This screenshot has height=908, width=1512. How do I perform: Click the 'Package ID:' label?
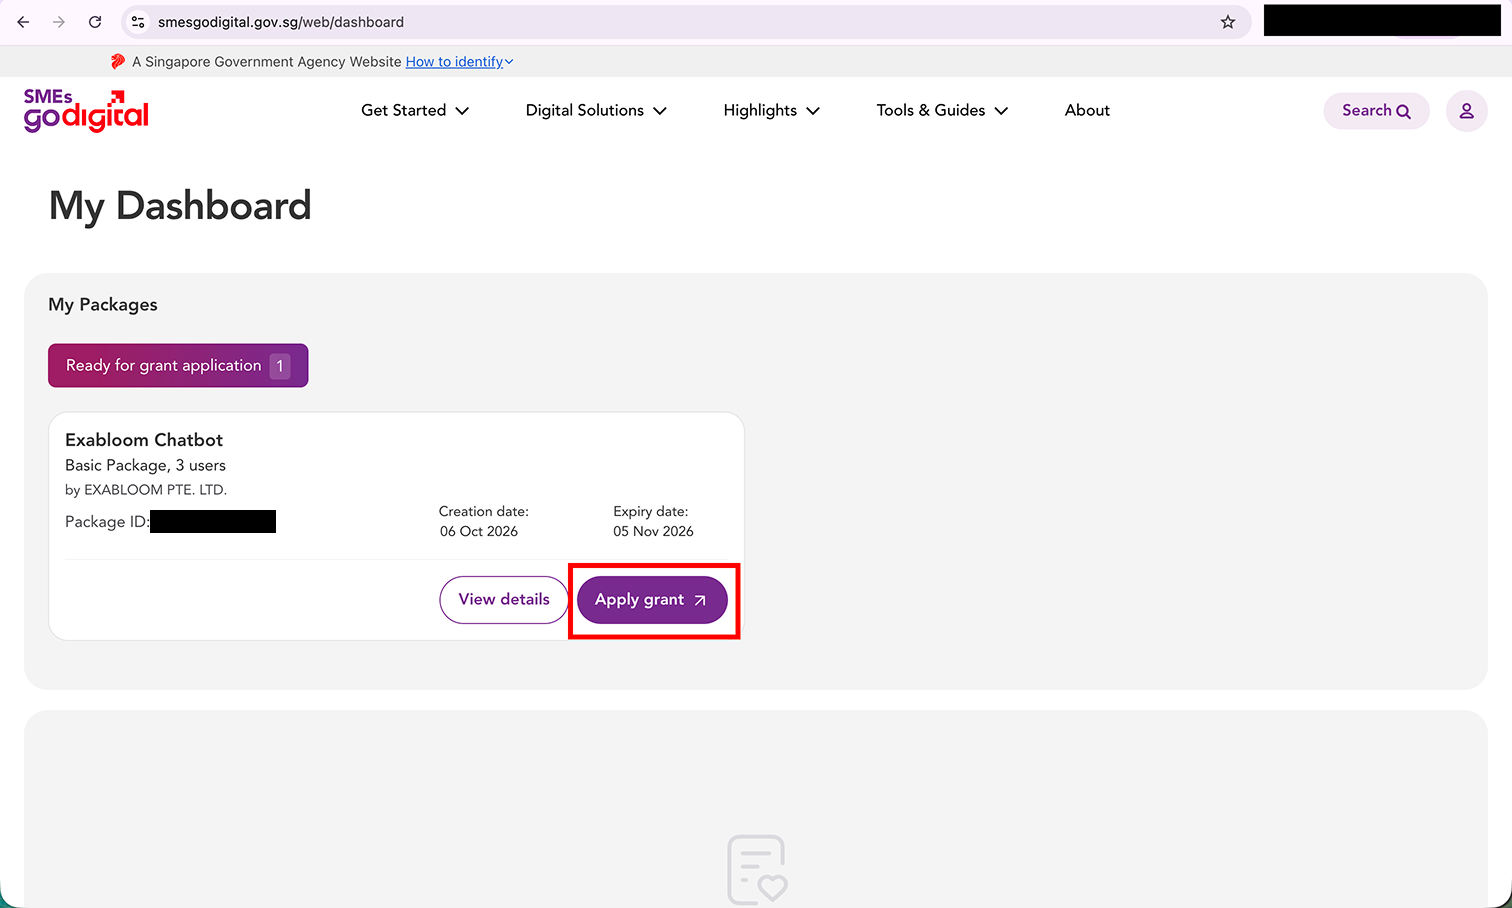tap(107, 522)
